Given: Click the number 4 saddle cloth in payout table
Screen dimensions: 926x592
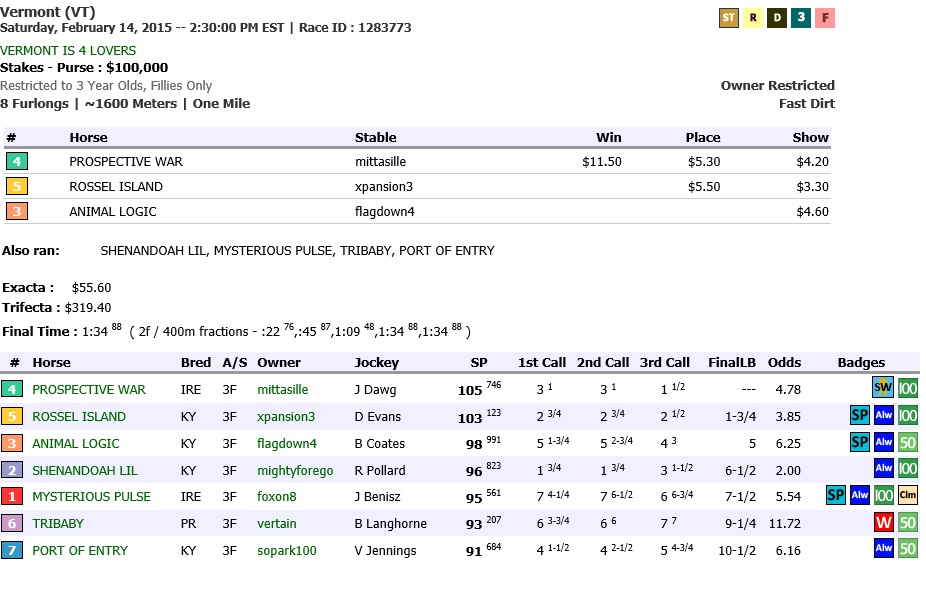Looking at the screenshot, I should click(x=17, y=161).
